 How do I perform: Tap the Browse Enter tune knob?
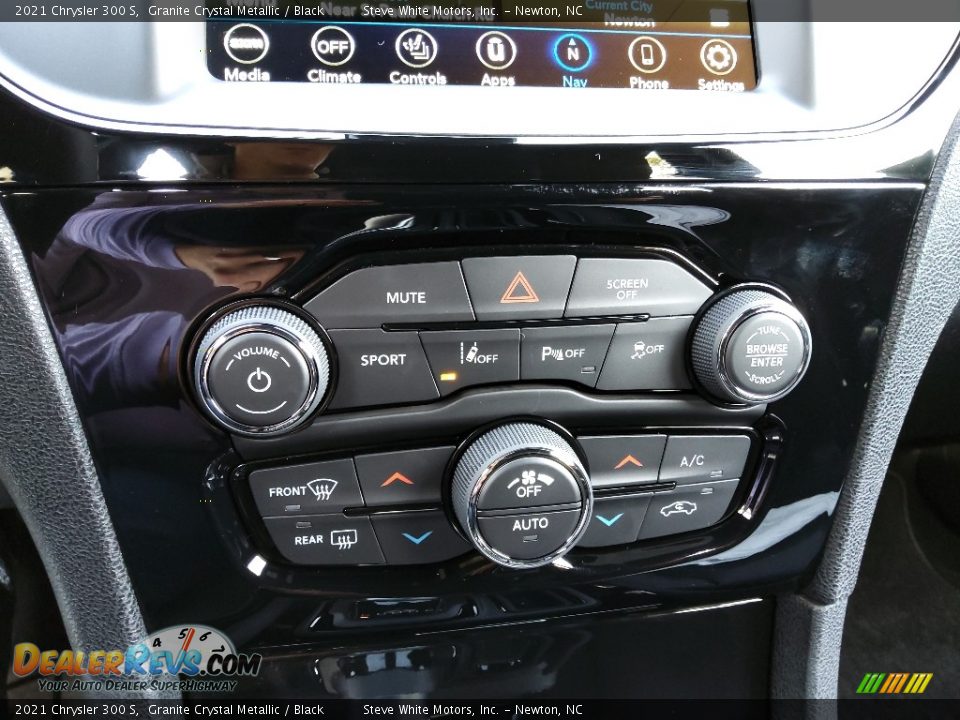point(768,352)
